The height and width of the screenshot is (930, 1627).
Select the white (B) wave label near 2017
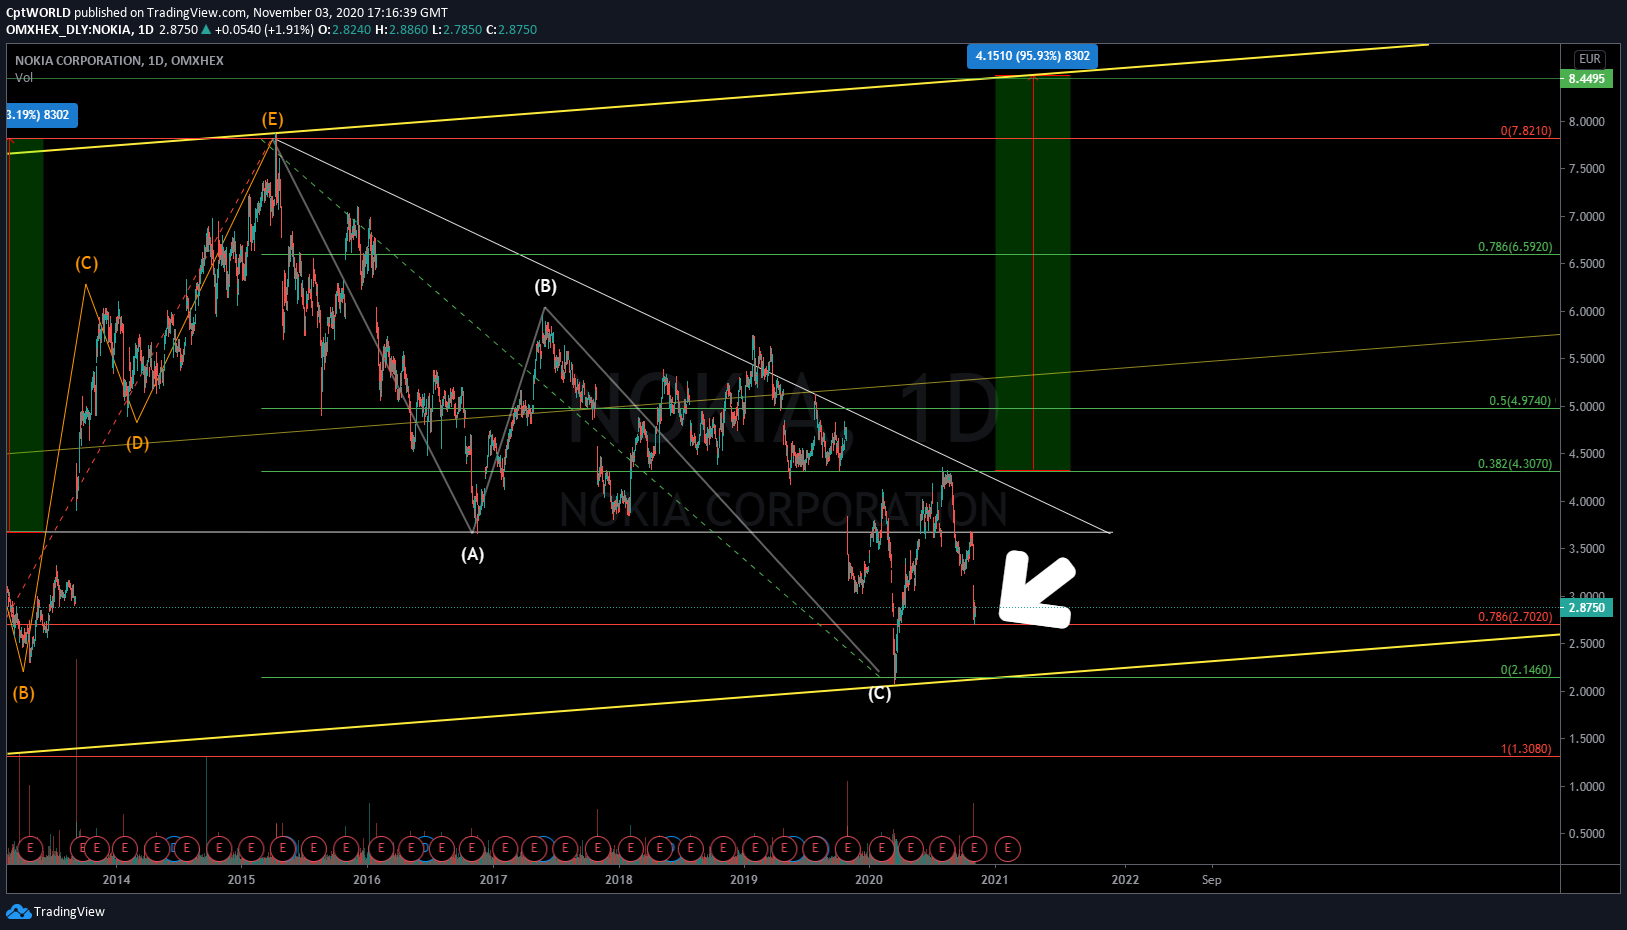545,286
